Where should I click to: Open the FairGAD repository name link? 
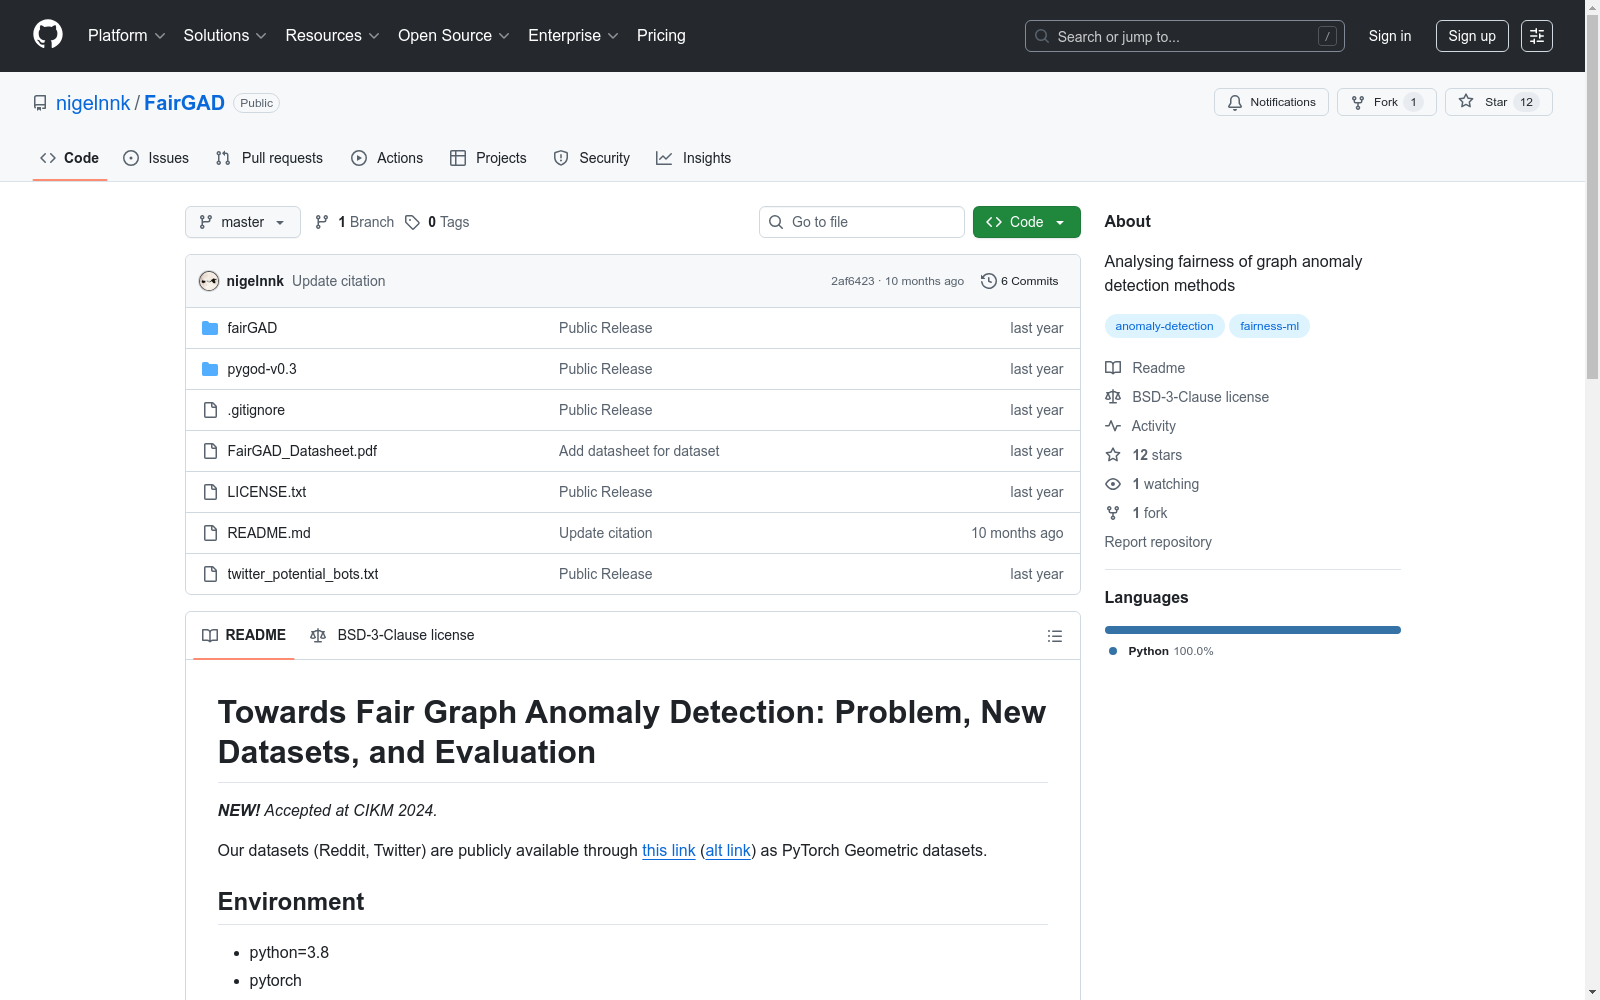[184, 103]
